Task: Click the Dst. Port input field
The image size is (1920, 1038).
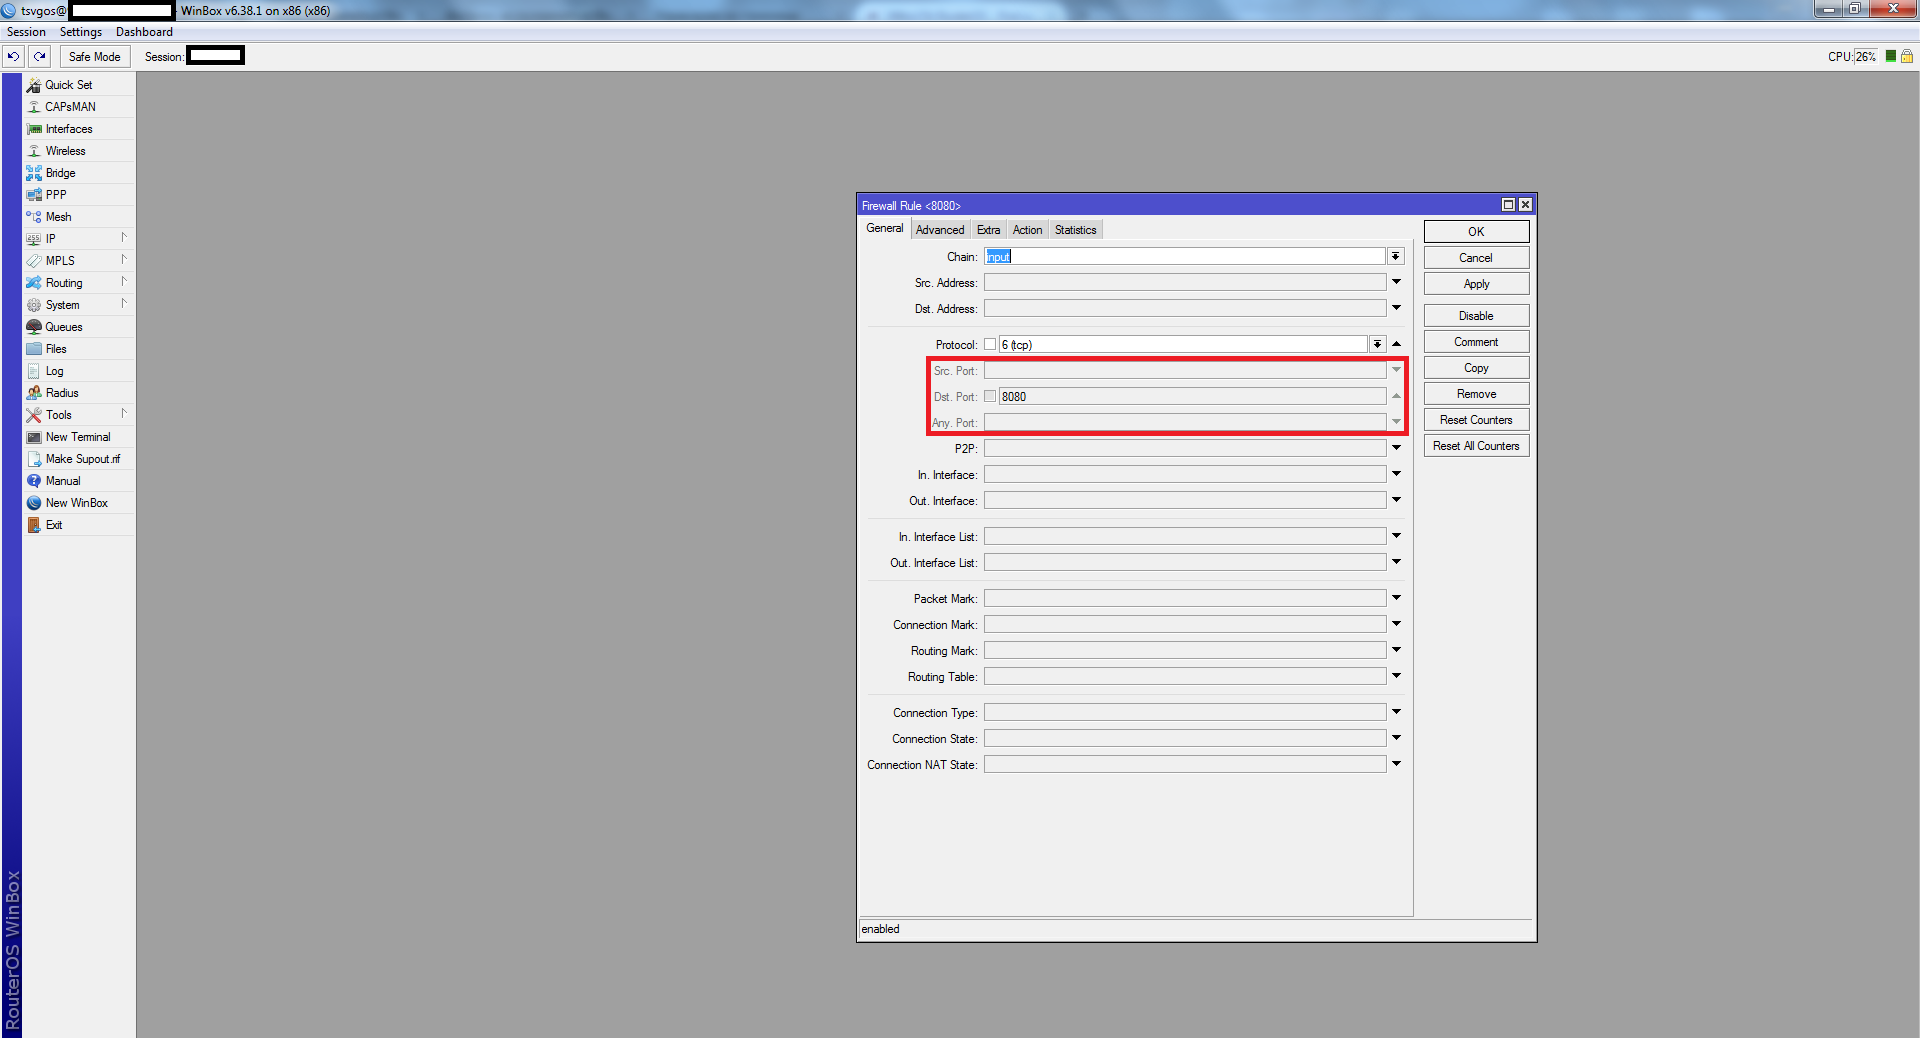Action: [1192, 397]
